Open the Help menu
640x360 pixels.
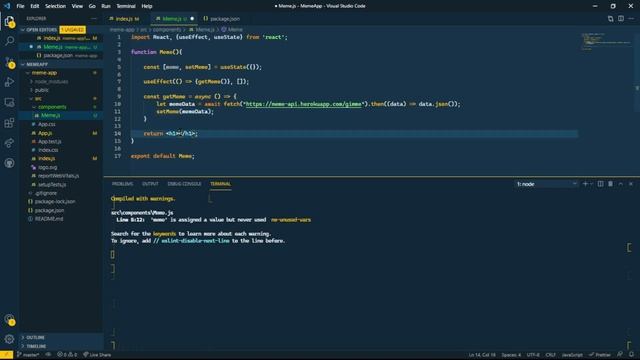point(147,6)
